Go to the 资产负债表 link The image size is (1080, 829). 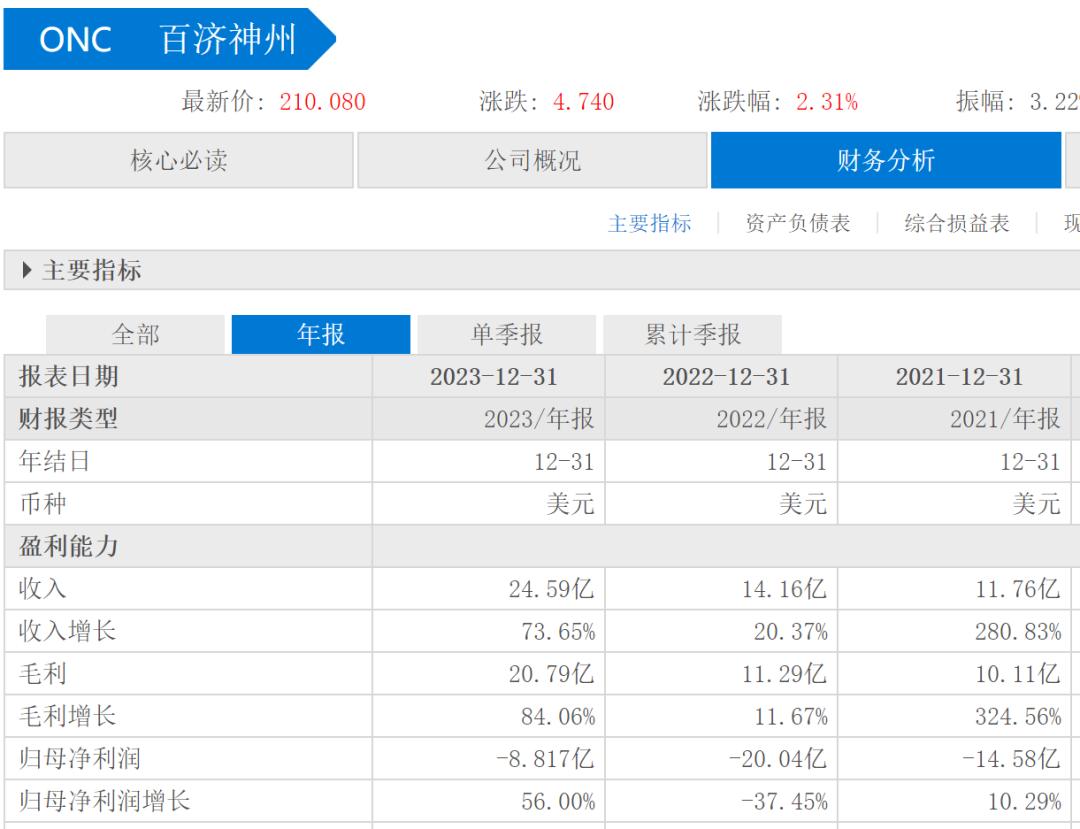[798, 223]
